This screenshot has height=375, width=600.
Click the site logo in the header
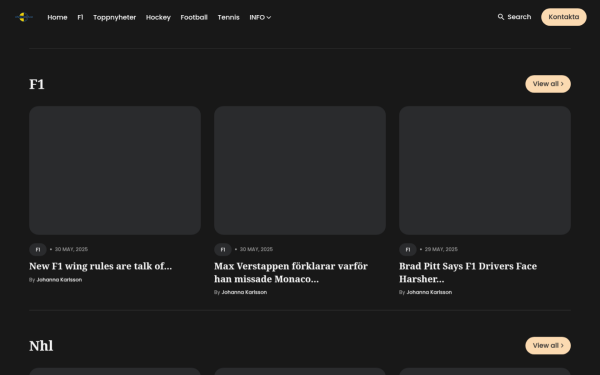click(24, 17)
